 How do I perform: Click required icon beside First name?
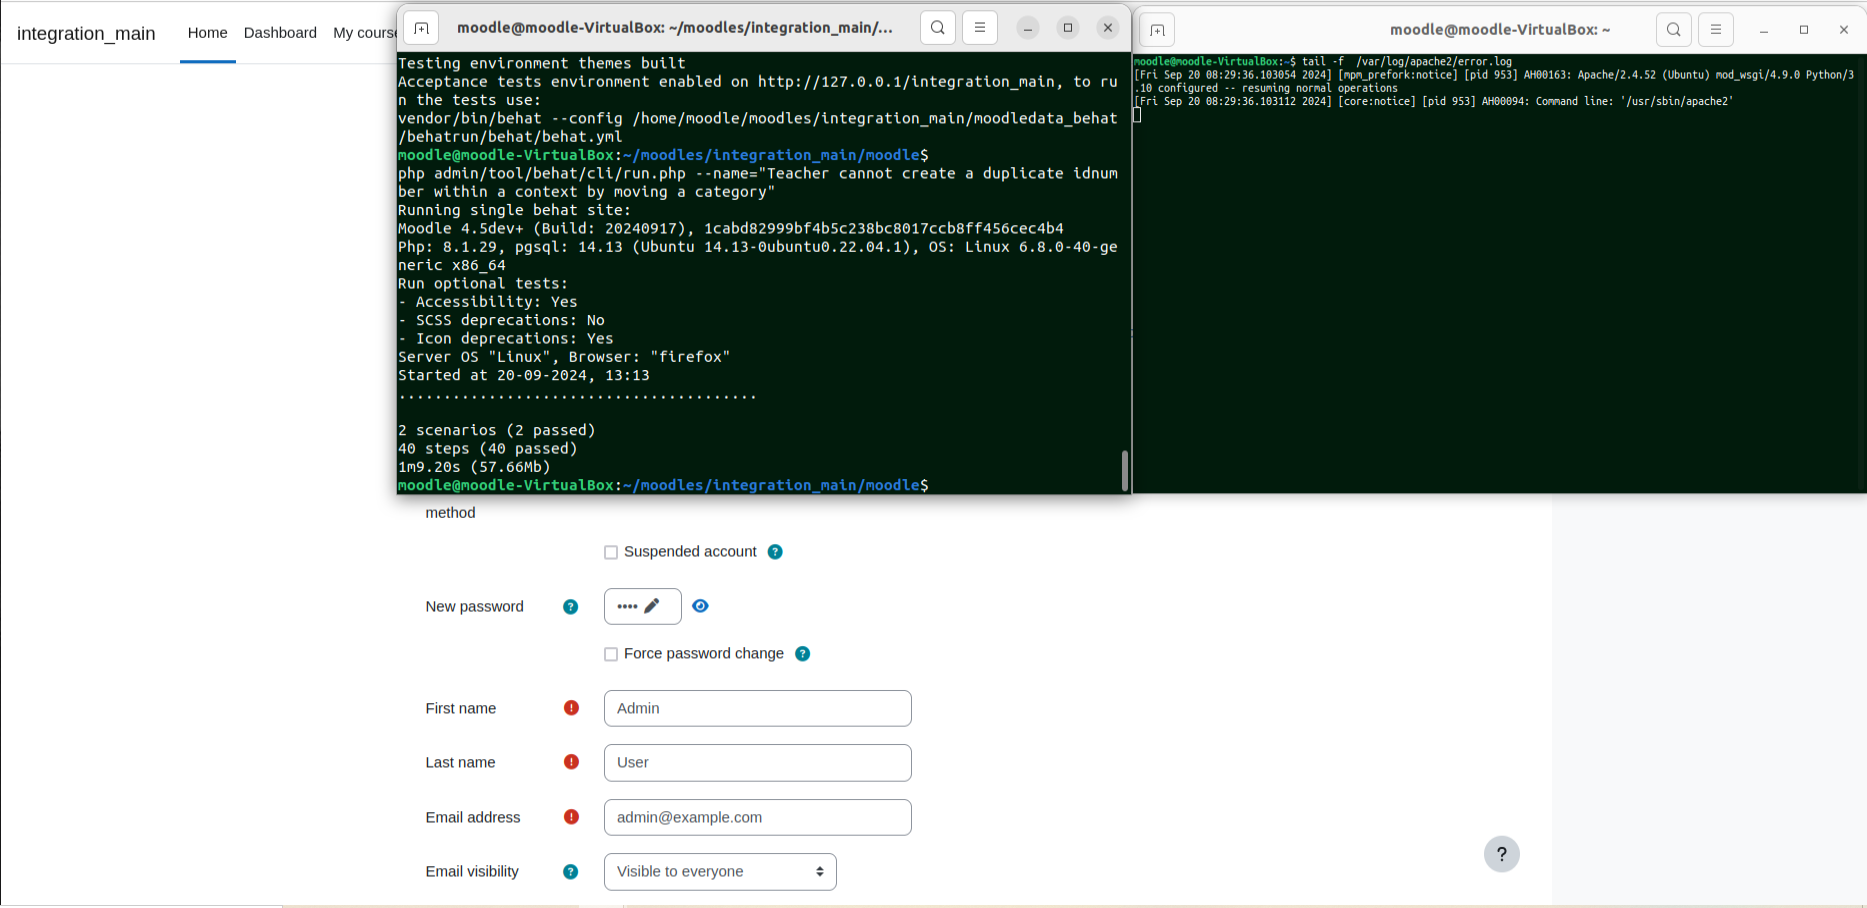[571, 708]
